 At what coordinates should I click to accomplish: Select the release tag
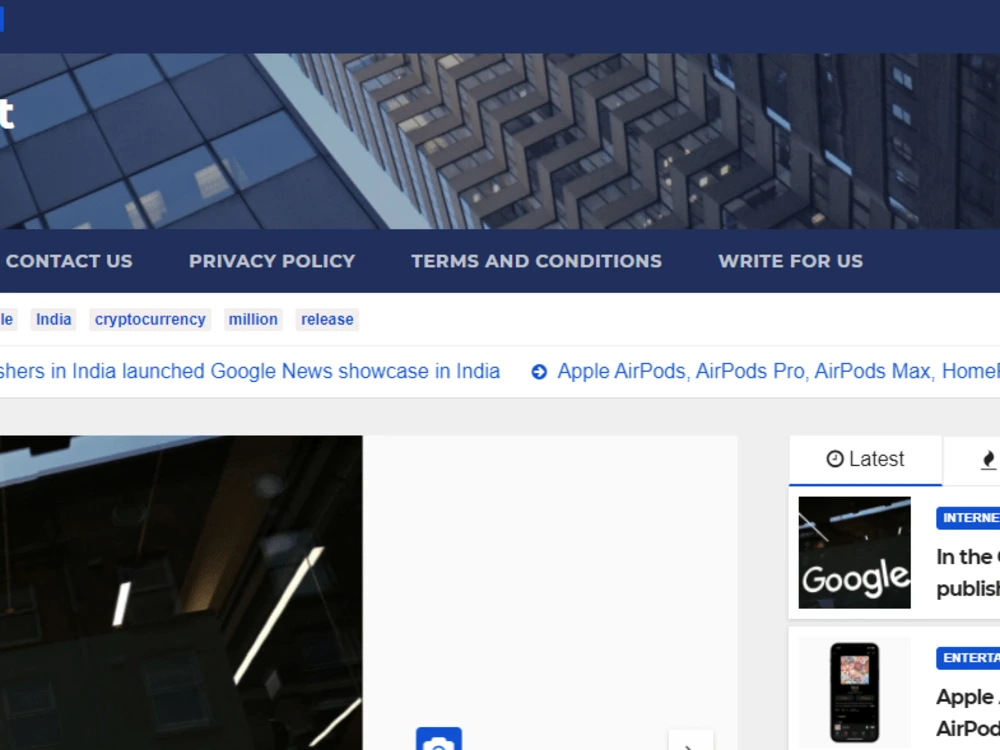click(x=327, y=319)
